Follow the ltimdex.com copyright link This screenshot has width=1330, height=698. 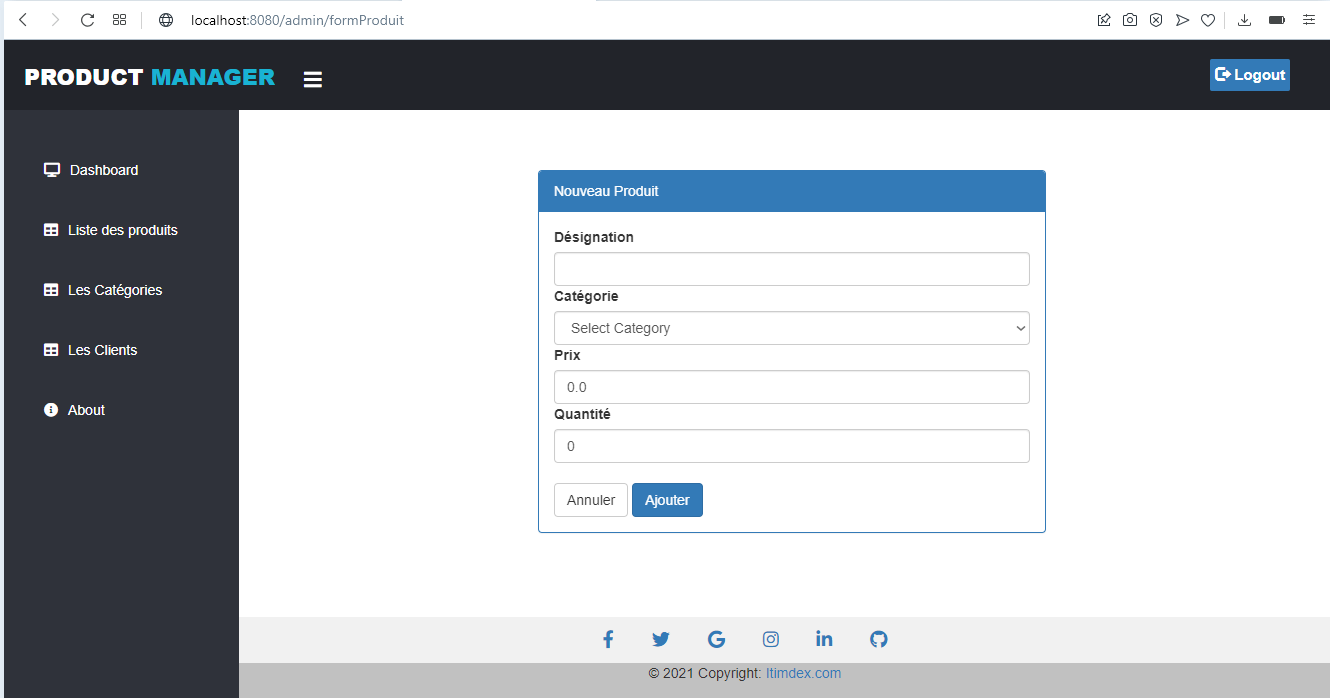pos(803,673)
